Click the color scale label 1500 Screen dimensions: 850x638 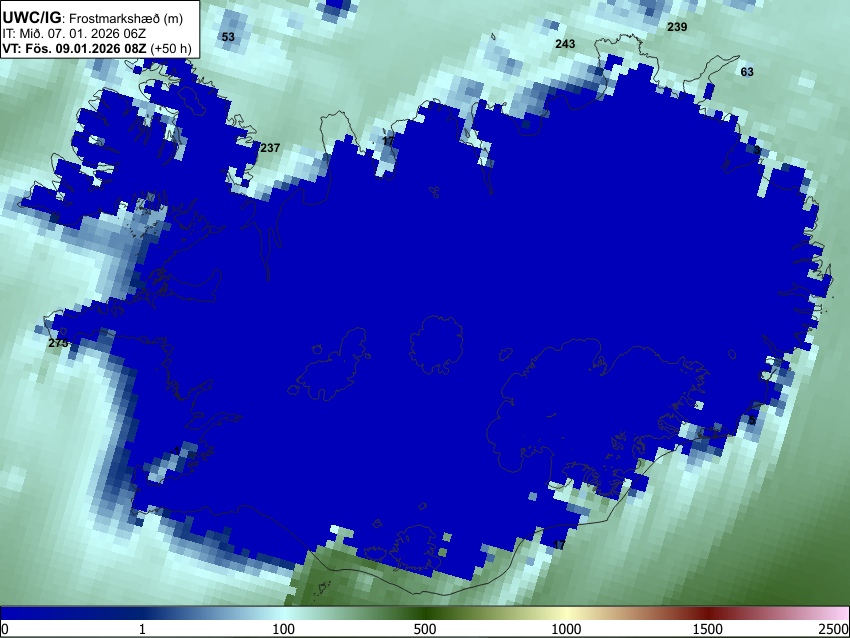707,629
